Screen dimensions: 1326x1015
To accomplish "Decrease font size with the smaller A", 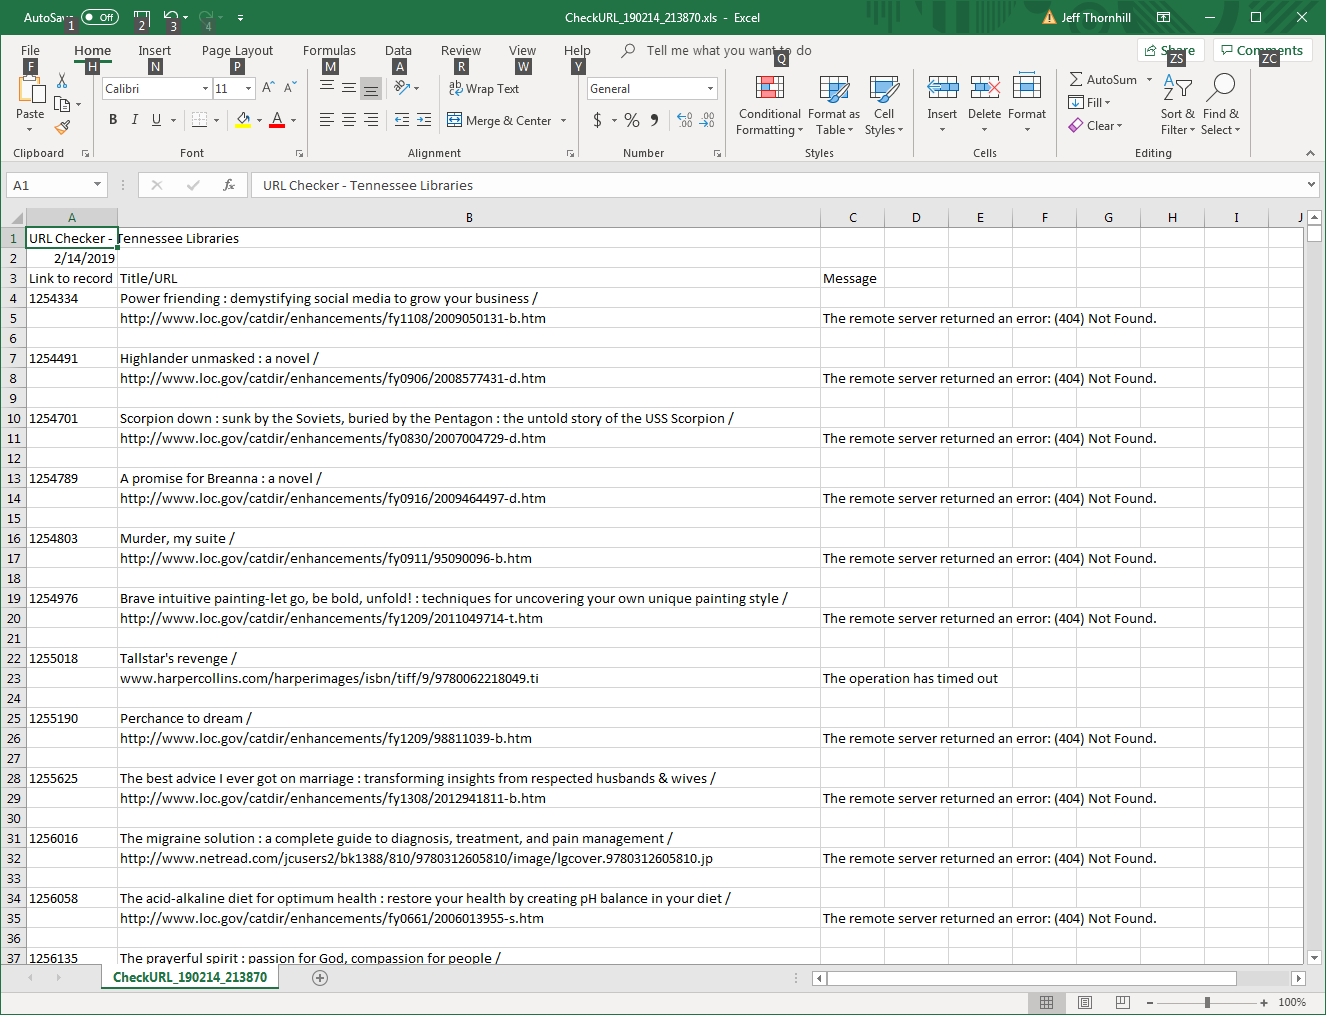I will pyautogui.click(x=289, y=88).
